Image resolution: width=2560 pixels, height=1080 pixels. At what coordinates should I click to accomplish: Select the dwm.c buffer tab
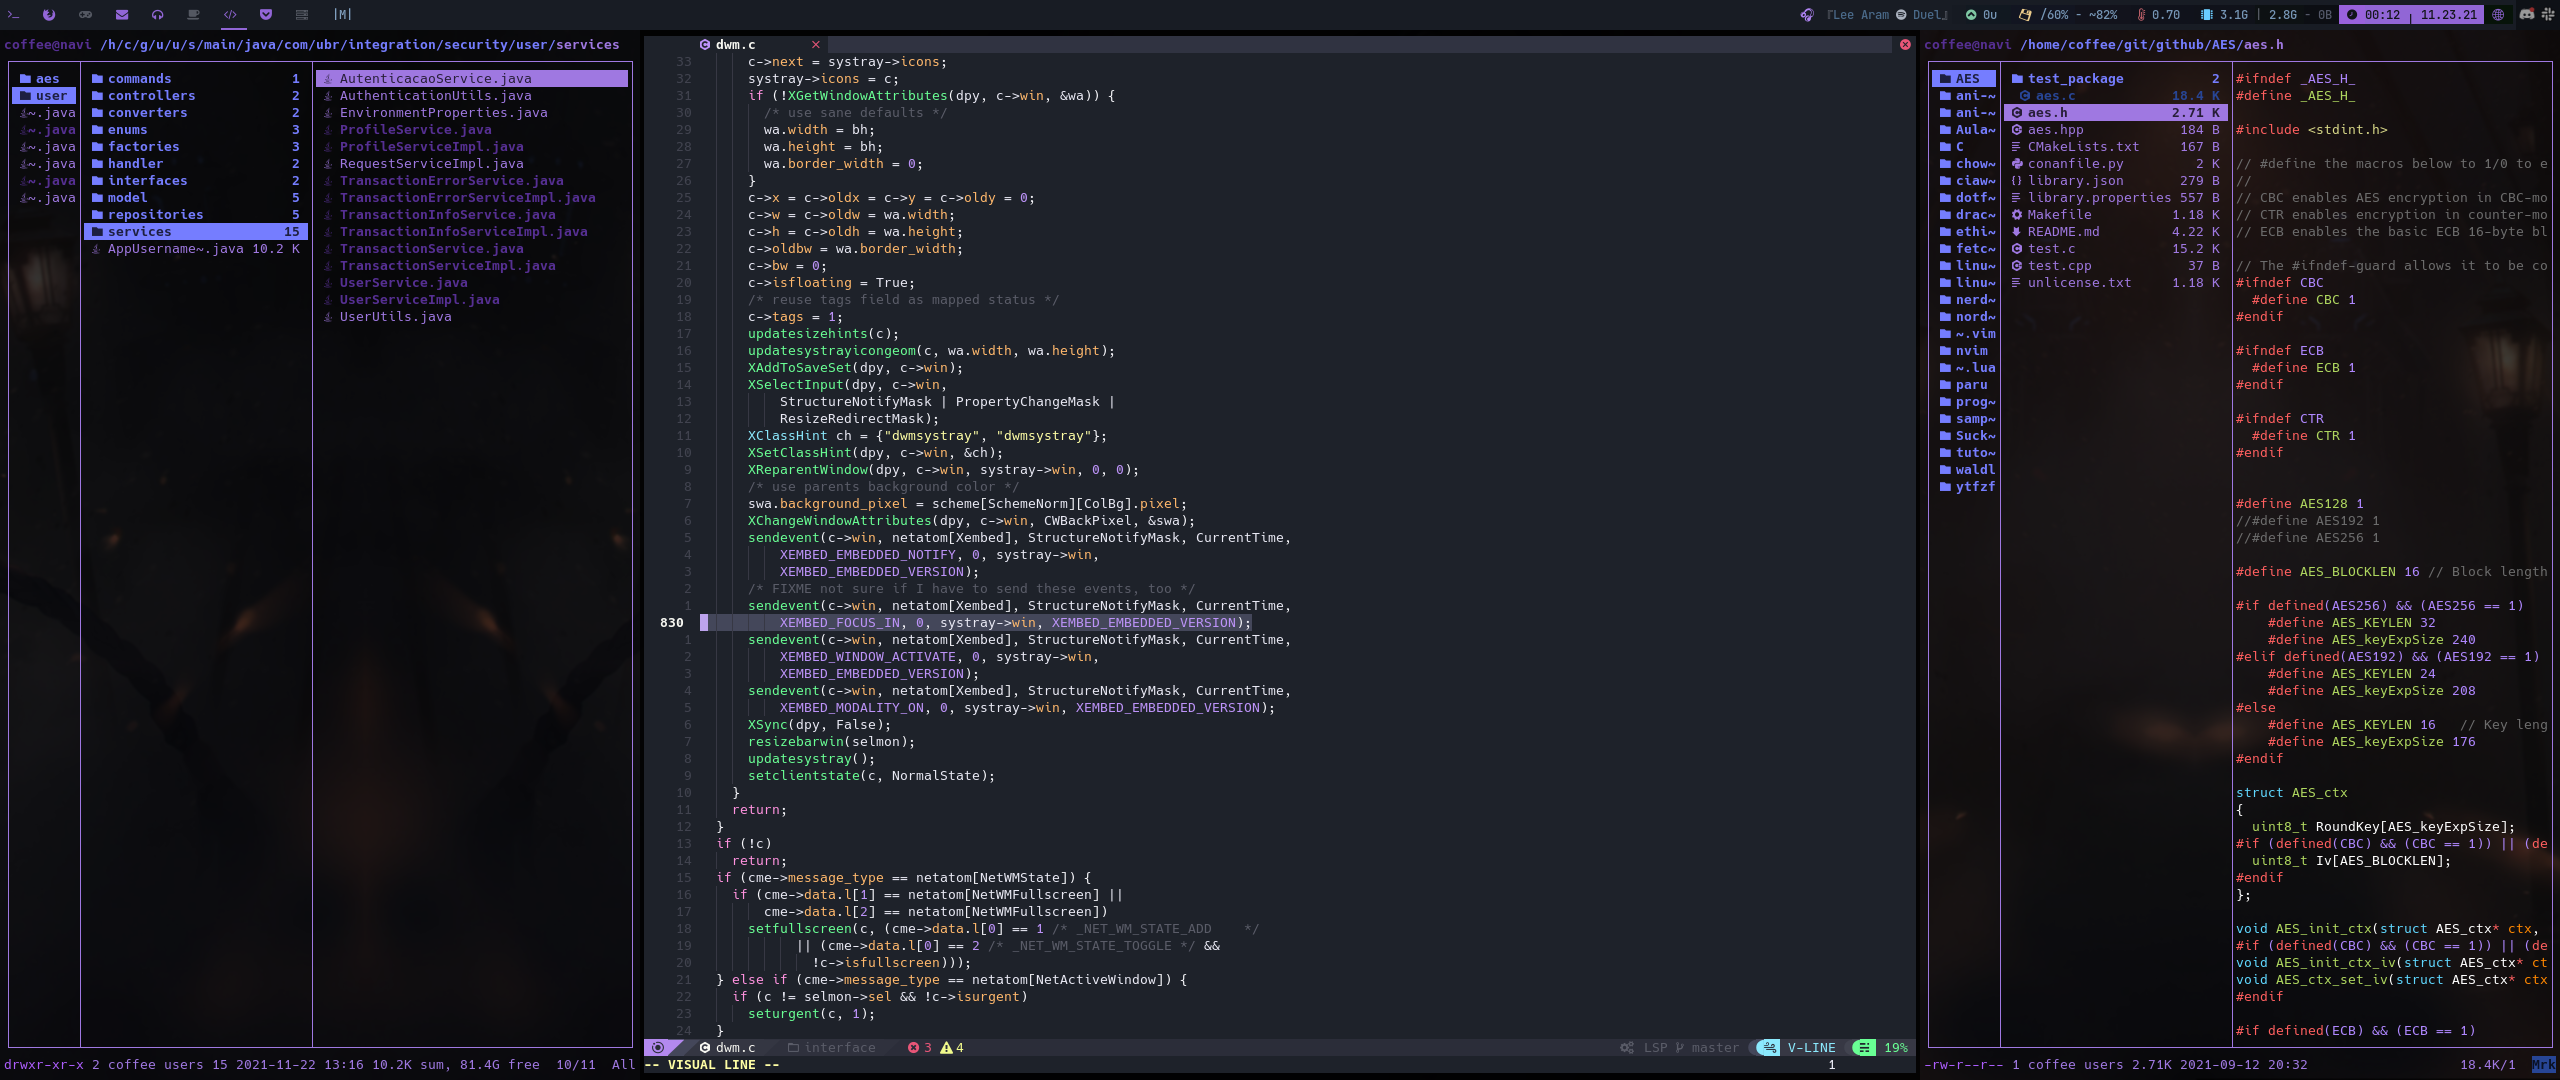[x=735, y=44]
